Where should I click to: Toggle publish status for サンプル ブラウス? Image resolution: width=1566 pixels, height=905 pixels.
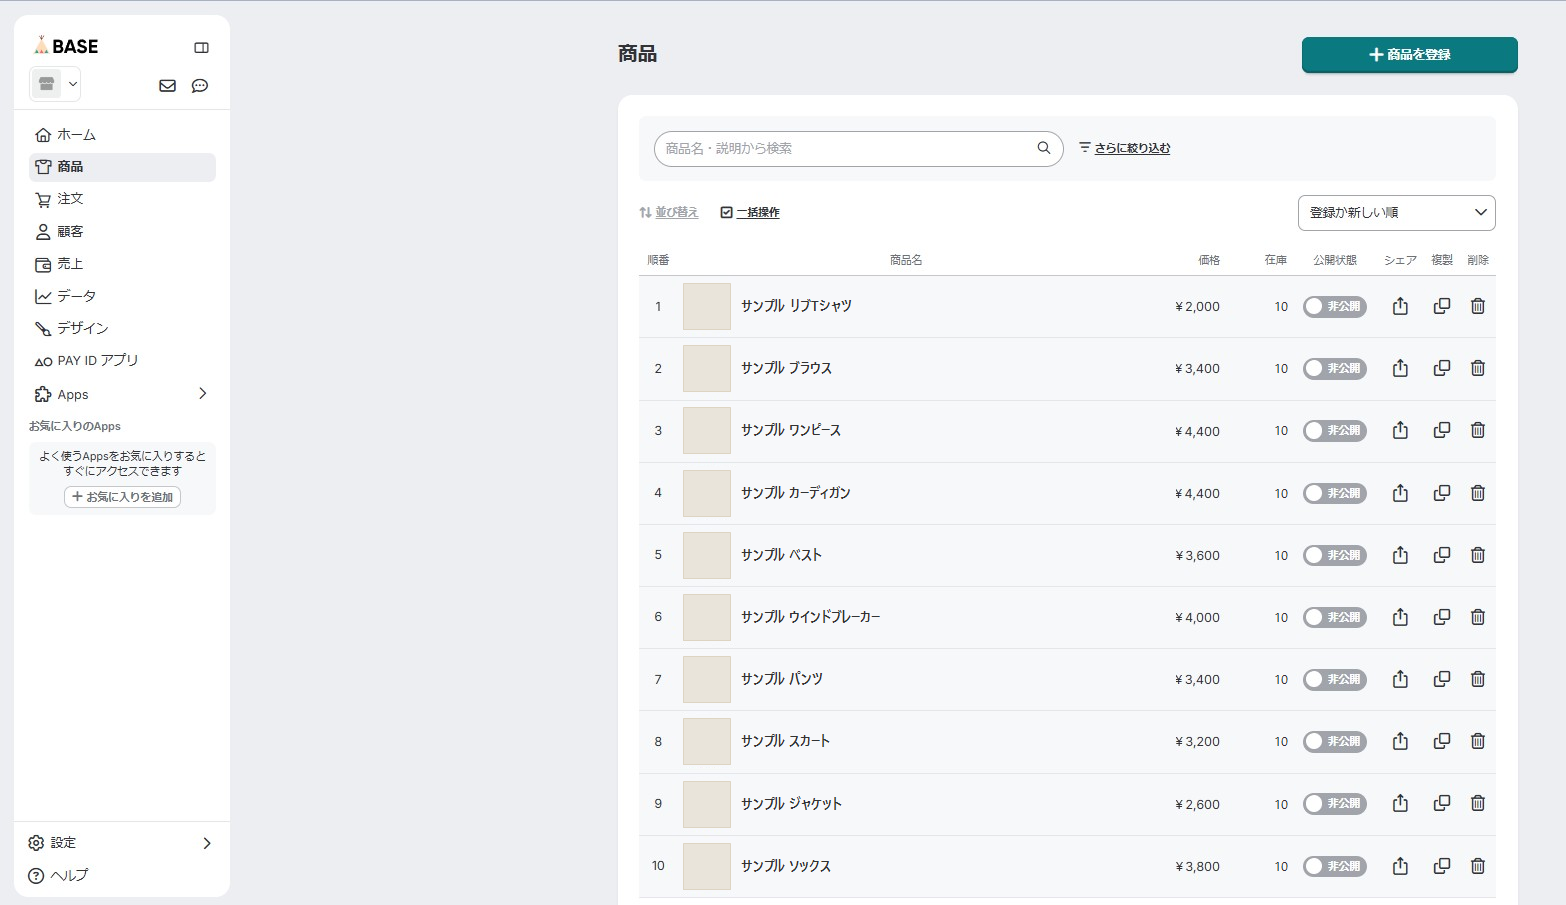(1334, 368)
